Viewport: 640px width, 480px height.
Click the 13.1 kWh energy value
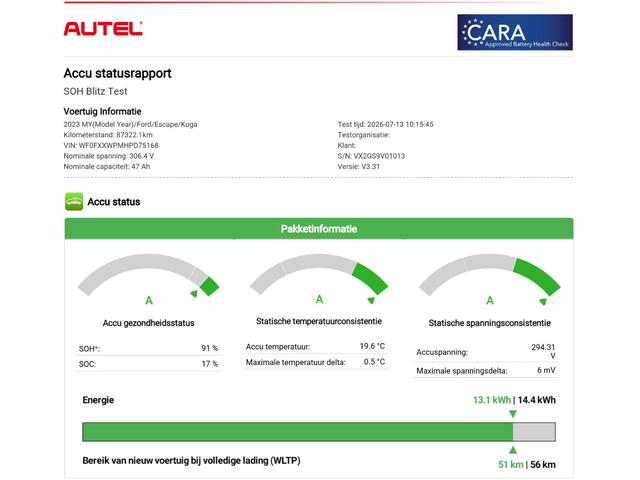click(492, 400)
